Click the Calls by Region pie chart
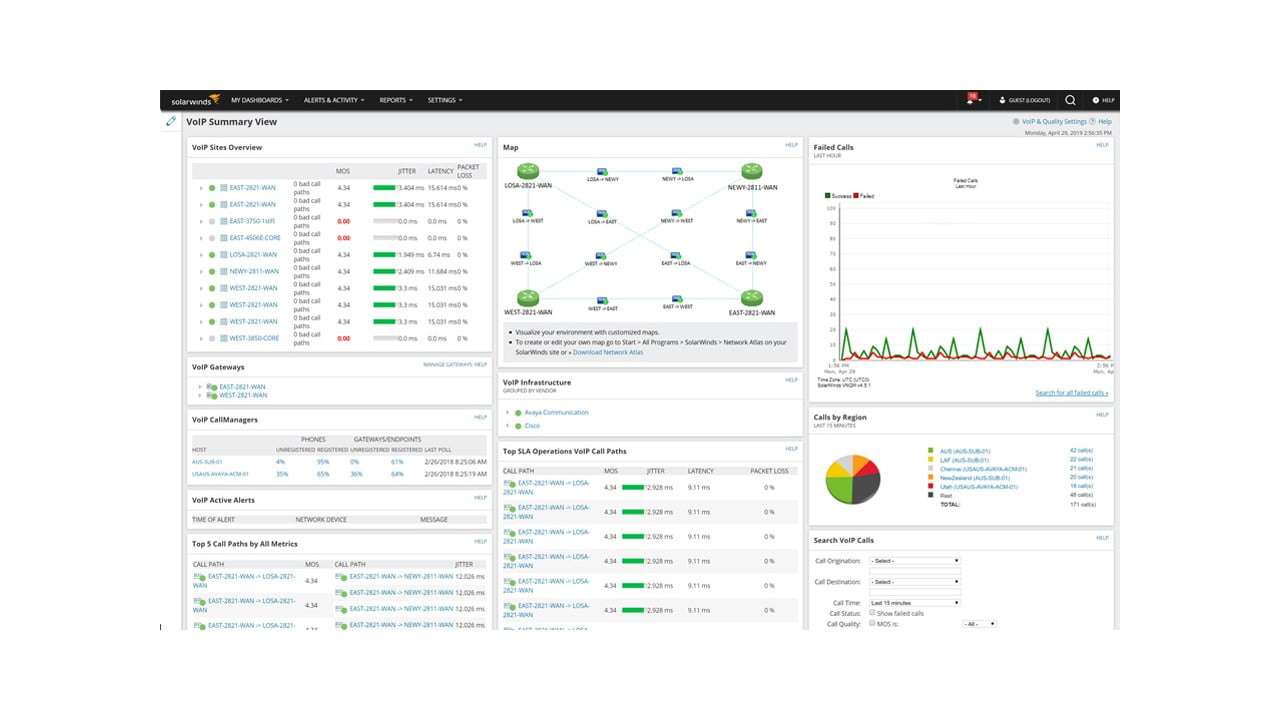The height and width of the screenshot is (720, 1280). (852, 478)
